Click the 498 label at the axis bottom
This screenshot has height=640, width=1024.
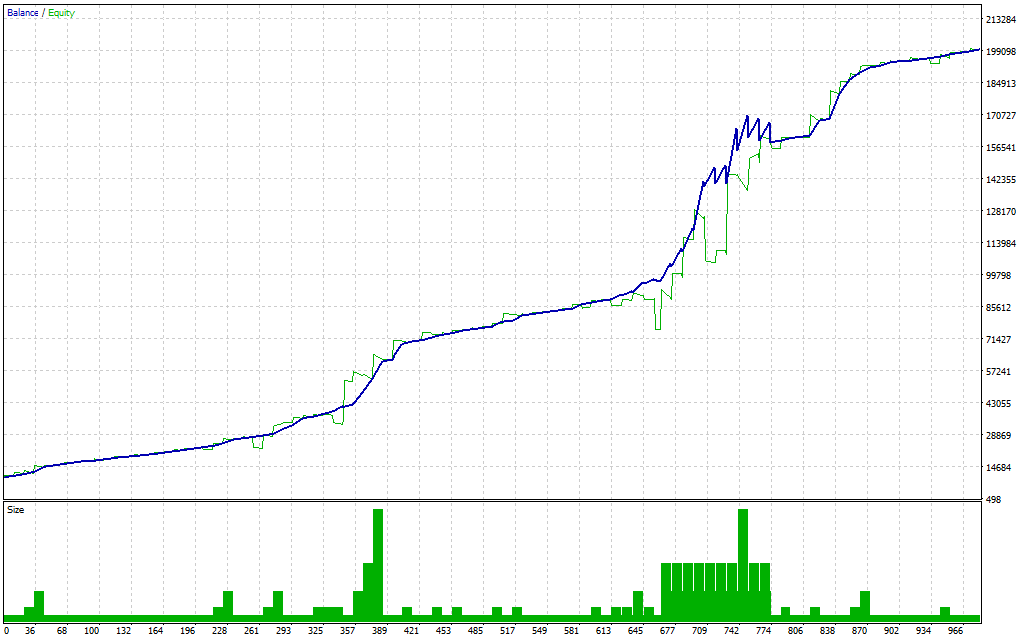pos(994,500)
